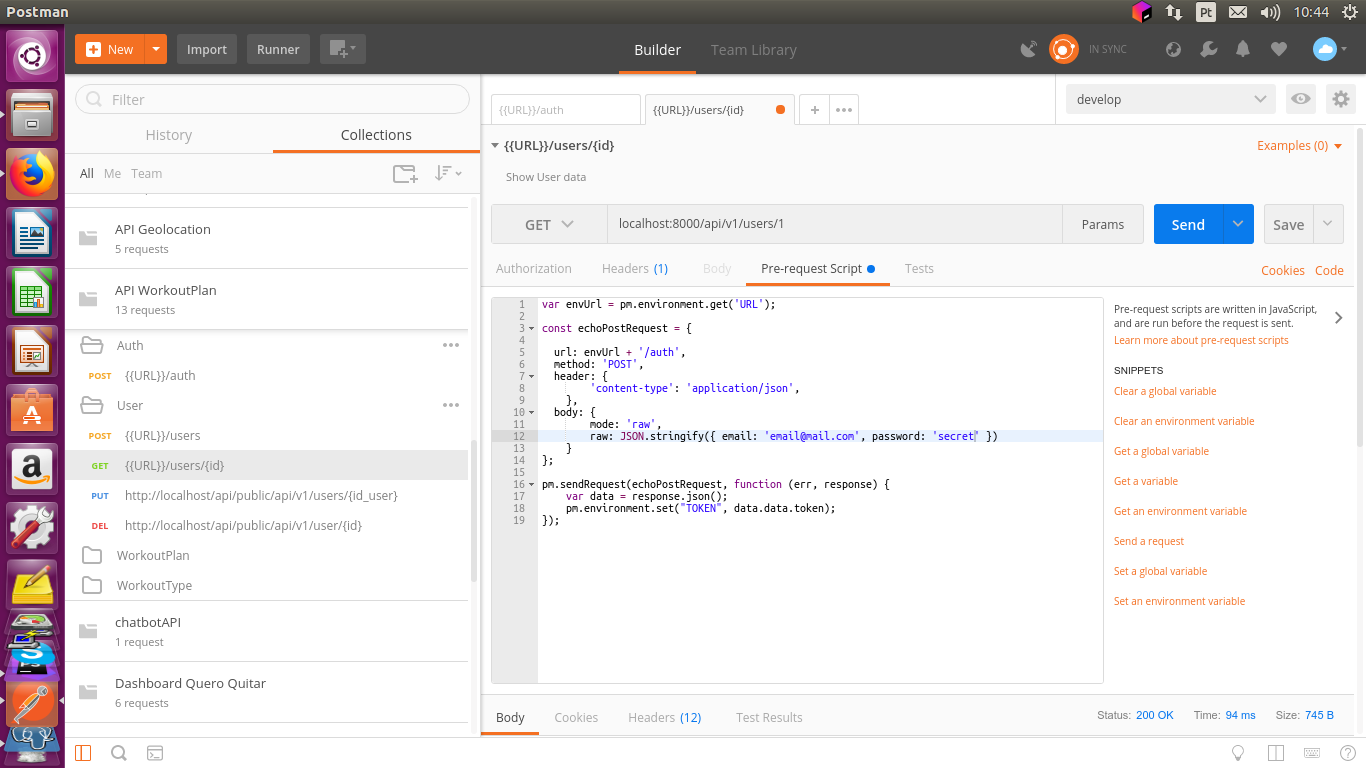Open the New button dropdown arrow
This screenshot has height=768, width=1366.
(156, 49)
